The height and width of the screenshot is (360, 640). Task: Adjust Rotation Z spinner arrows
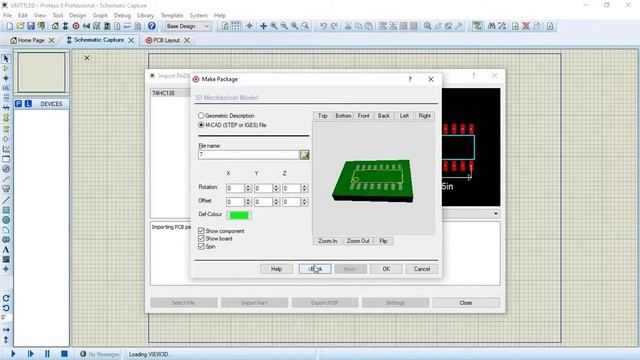[304, 188]
